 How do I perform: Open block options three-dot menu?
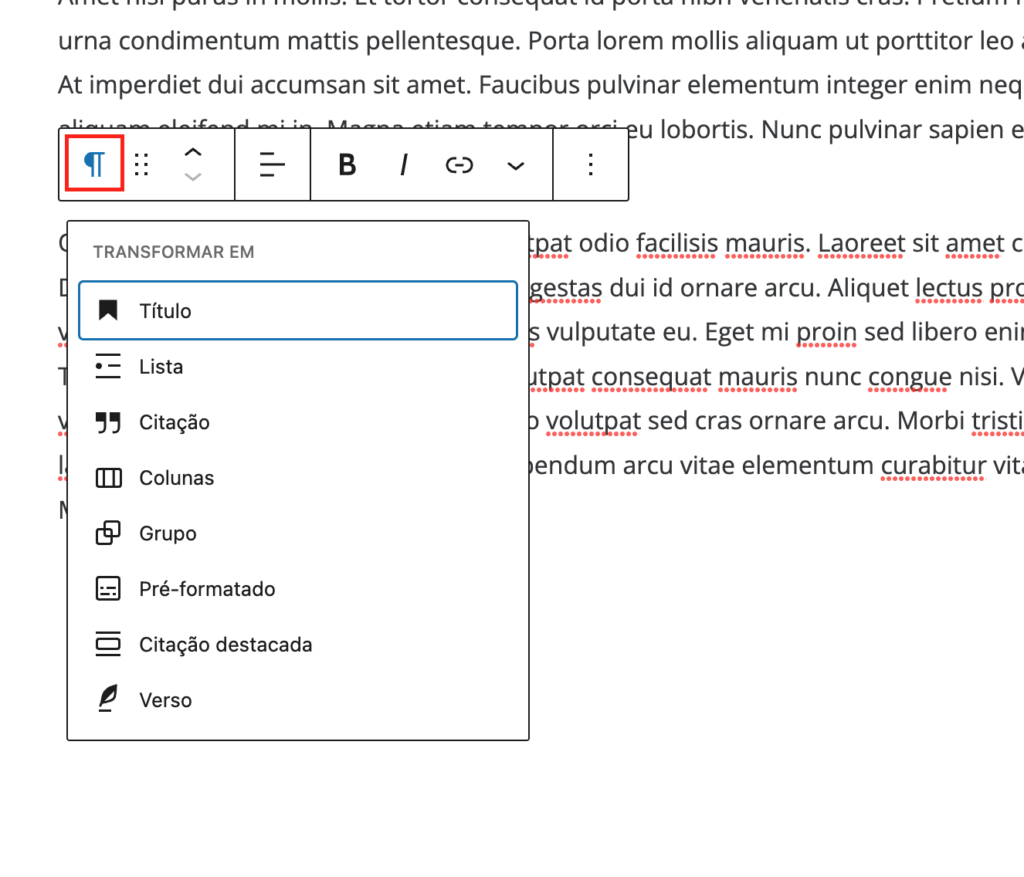(x=591, y=165)
